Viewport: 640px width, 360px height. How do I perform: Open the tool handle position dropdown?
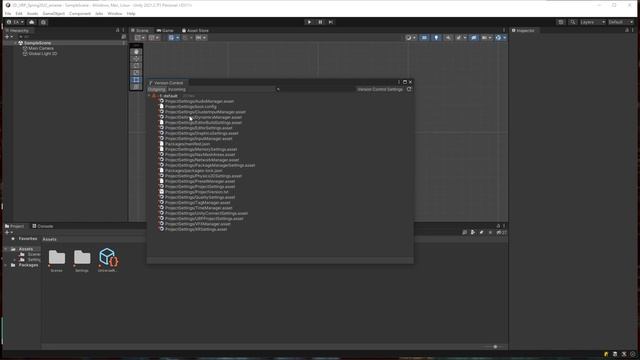pyautogui.click(x=140, y=38)
